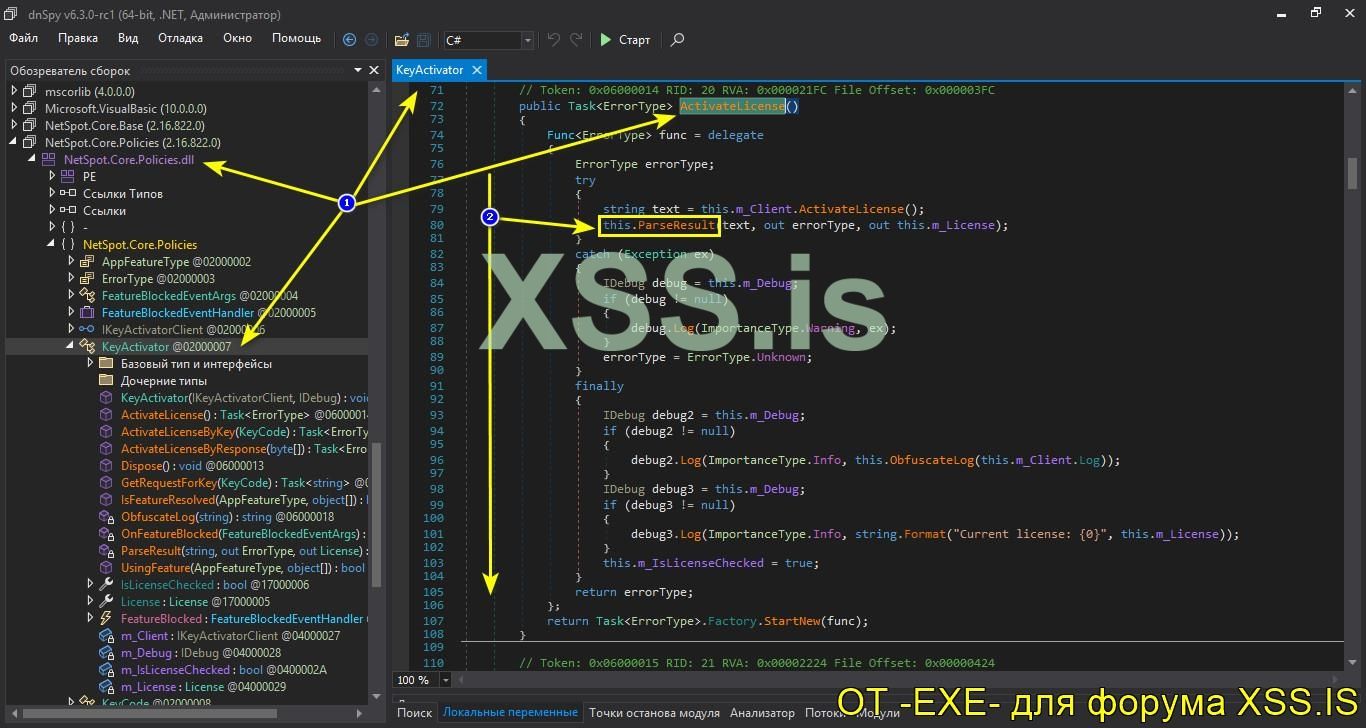Select IsFeatureResolved method in tree
The width and height of the screenshot is (1366, 728).
pyautogui.click(x=244, y=499)
